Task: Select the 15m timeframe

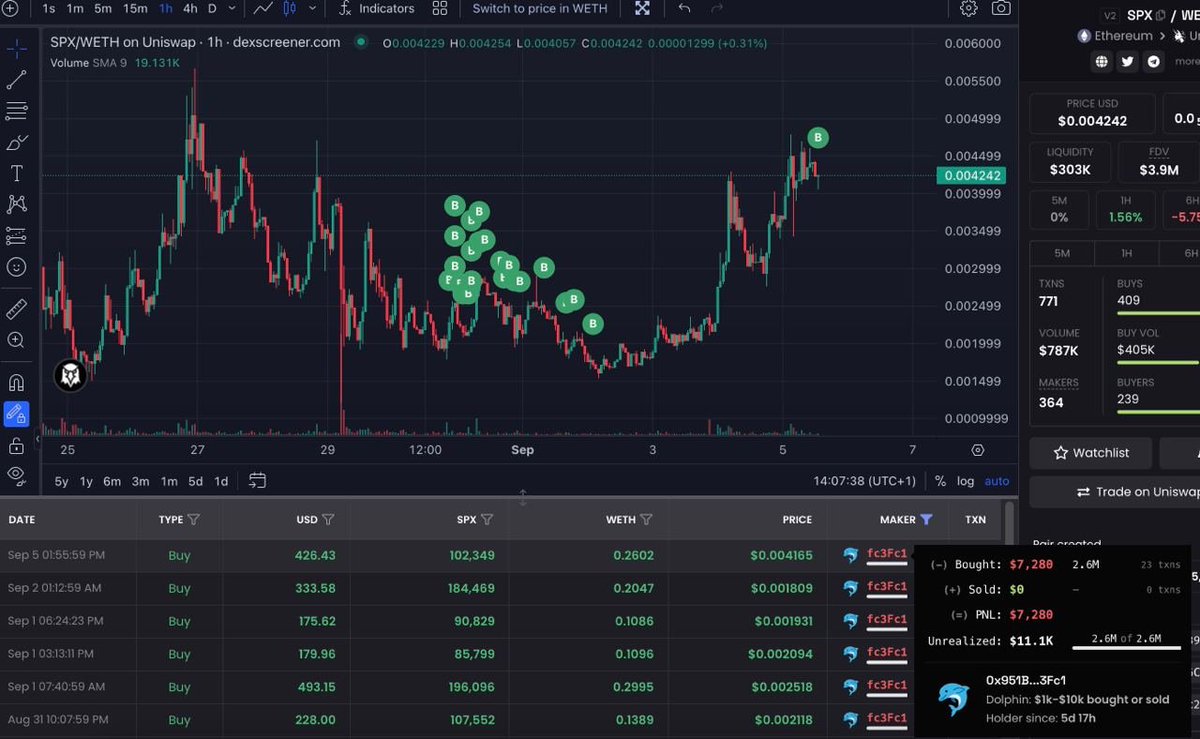Action: pyautogui.click(x=135, y=9)
